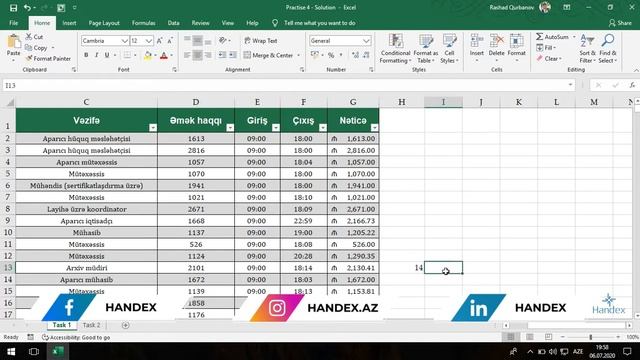This screenshot has height=360, width=640.
Task: Click the Decrease Decimal icon
Action: tap(366, 55)
